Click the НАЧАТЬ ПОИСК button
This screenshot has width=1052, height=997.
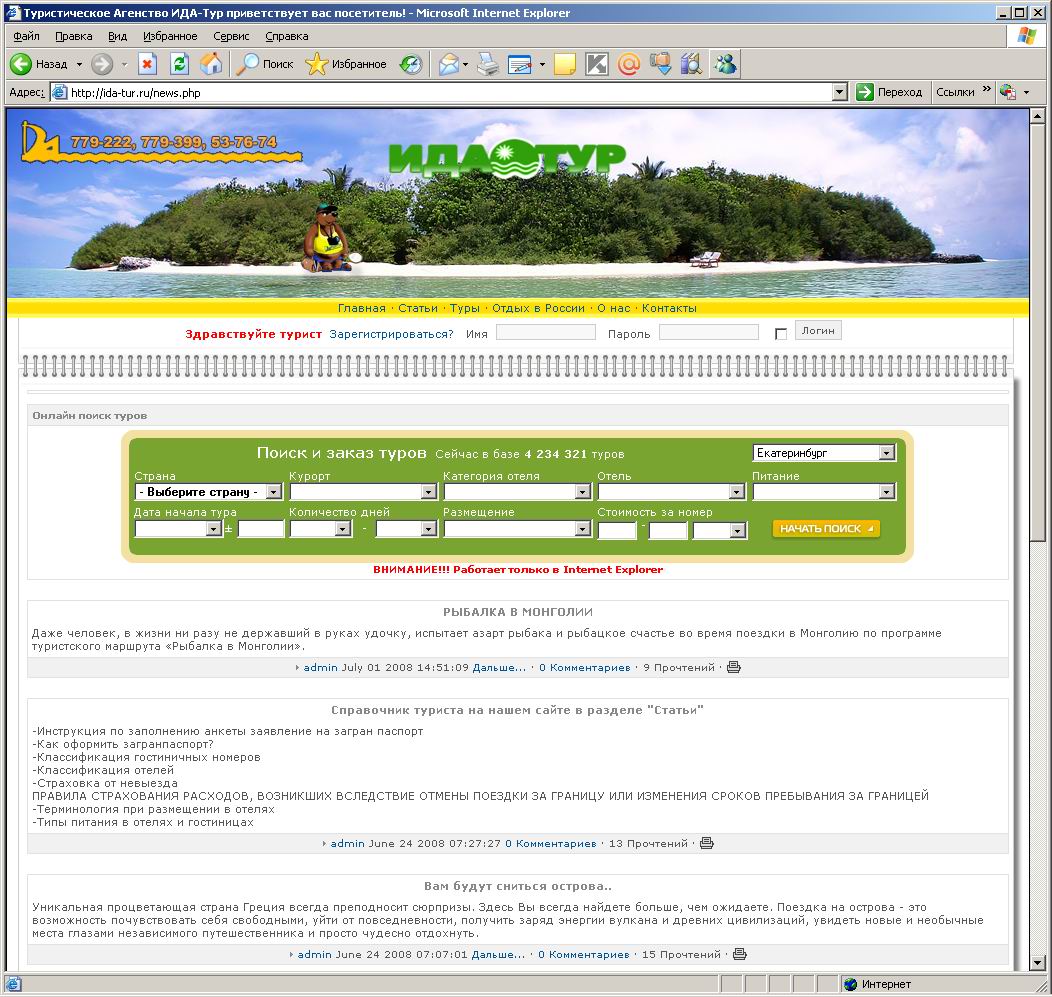(x=826, y=529)
